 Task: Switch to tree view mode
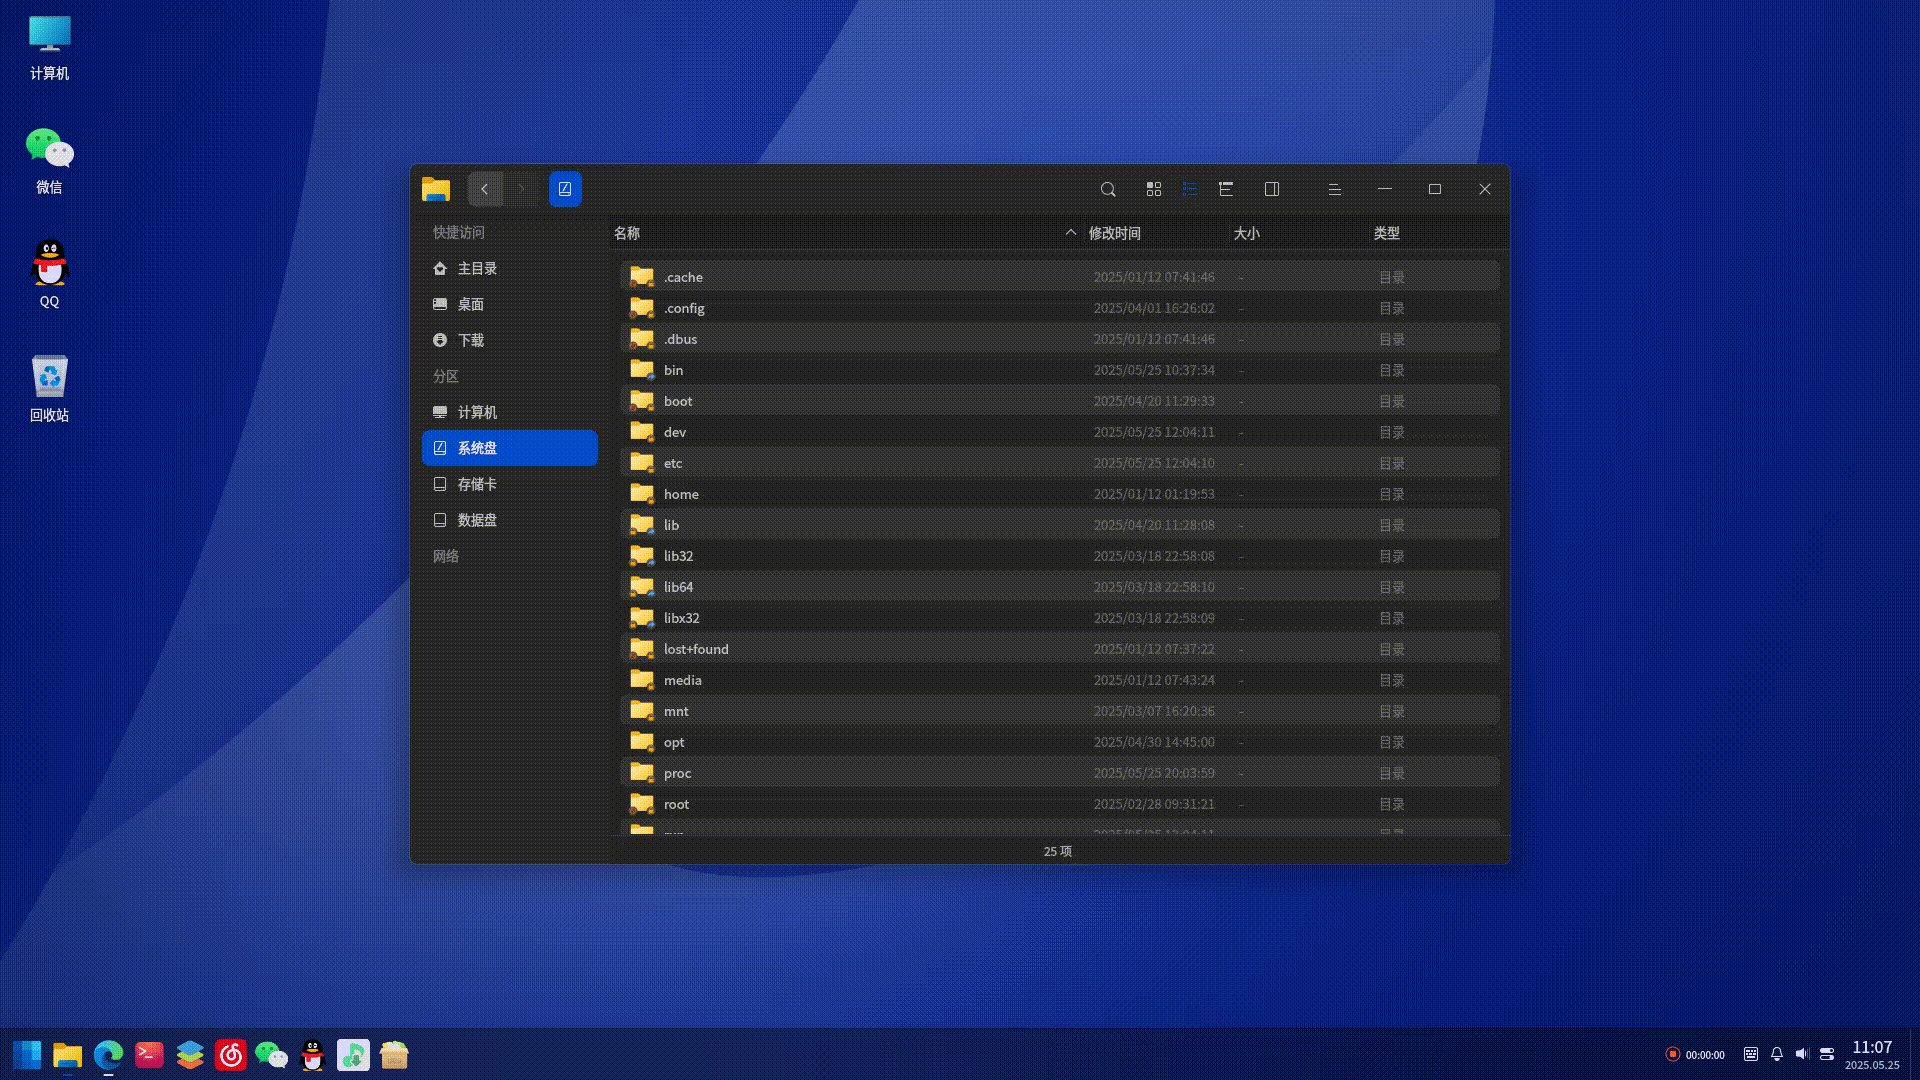[x=1226, y=189]
